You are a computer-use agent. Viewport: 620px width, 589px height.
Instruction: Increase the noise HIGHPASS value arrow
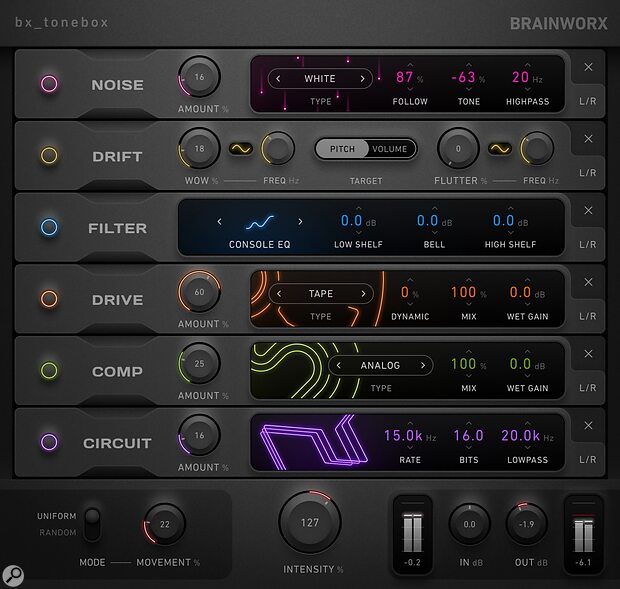point(527,65)
